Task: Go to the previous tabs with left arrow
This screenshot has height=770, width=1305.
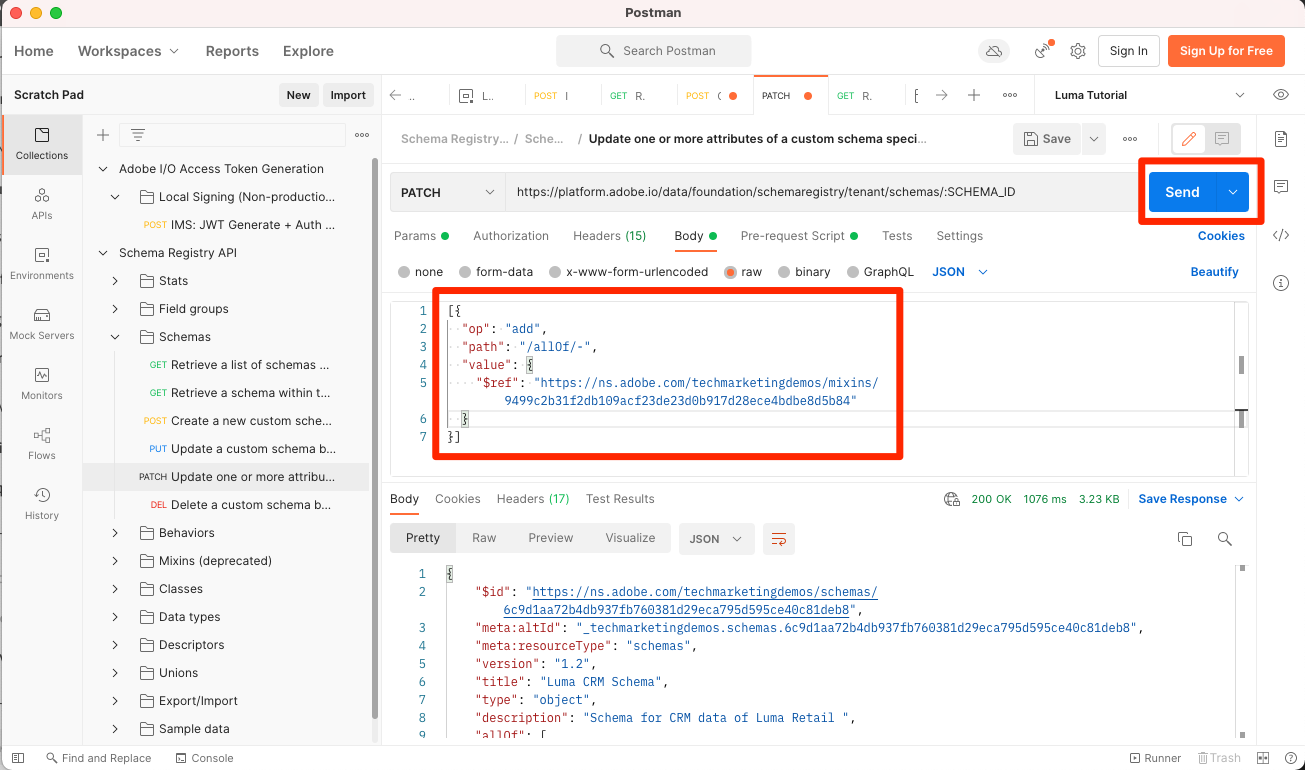Action: (x=395, y=95)
